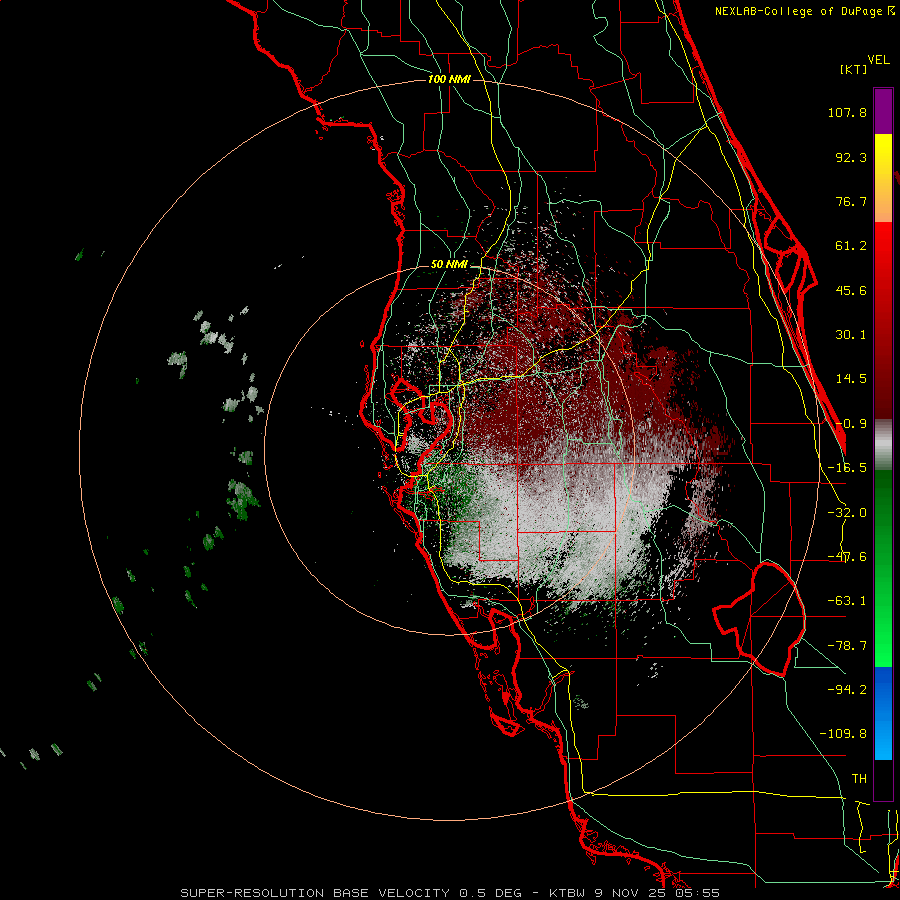Viewport: 900px width, 900px height.
Task: Select the -0.9 velocity scale value
Action: pyautogui.click(x=851, y=424)
